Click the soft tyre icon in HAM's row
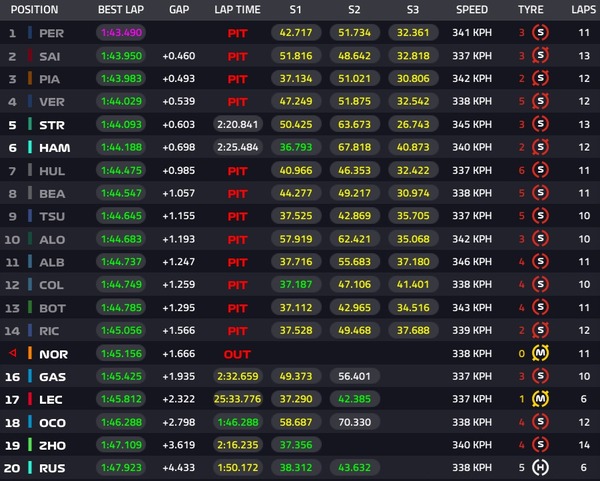600x481 pixels. pos(541,147)
